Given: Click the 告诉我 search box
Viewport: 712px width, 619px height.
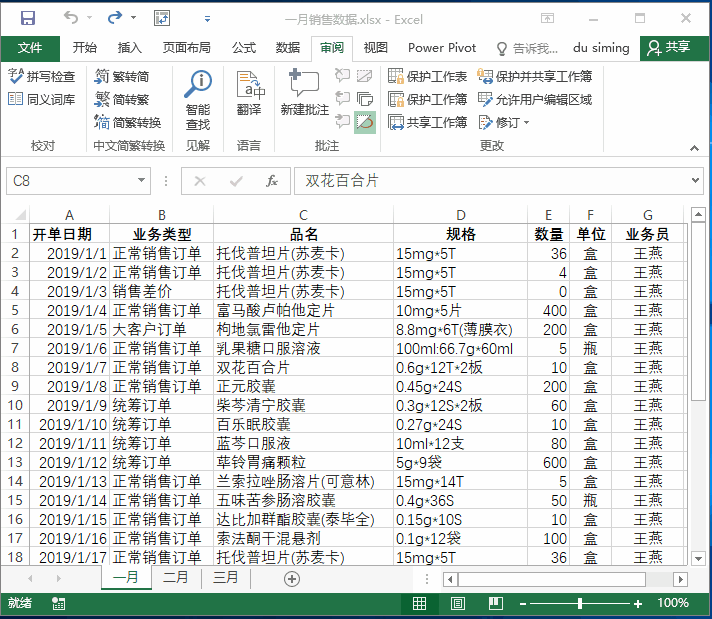Looking at the screenshot, I should point(527,48).
